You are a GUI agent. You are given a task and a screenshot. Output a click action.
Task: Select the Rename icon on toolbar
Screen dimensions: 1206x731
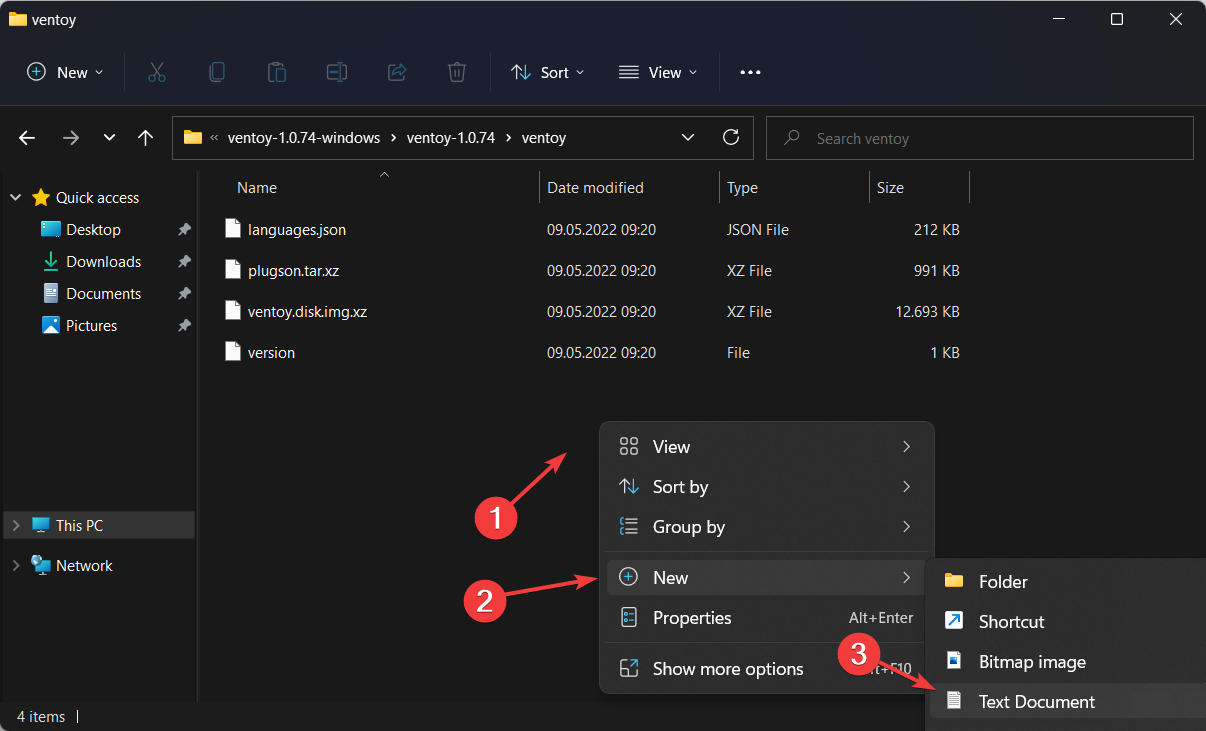click(336, 71)
